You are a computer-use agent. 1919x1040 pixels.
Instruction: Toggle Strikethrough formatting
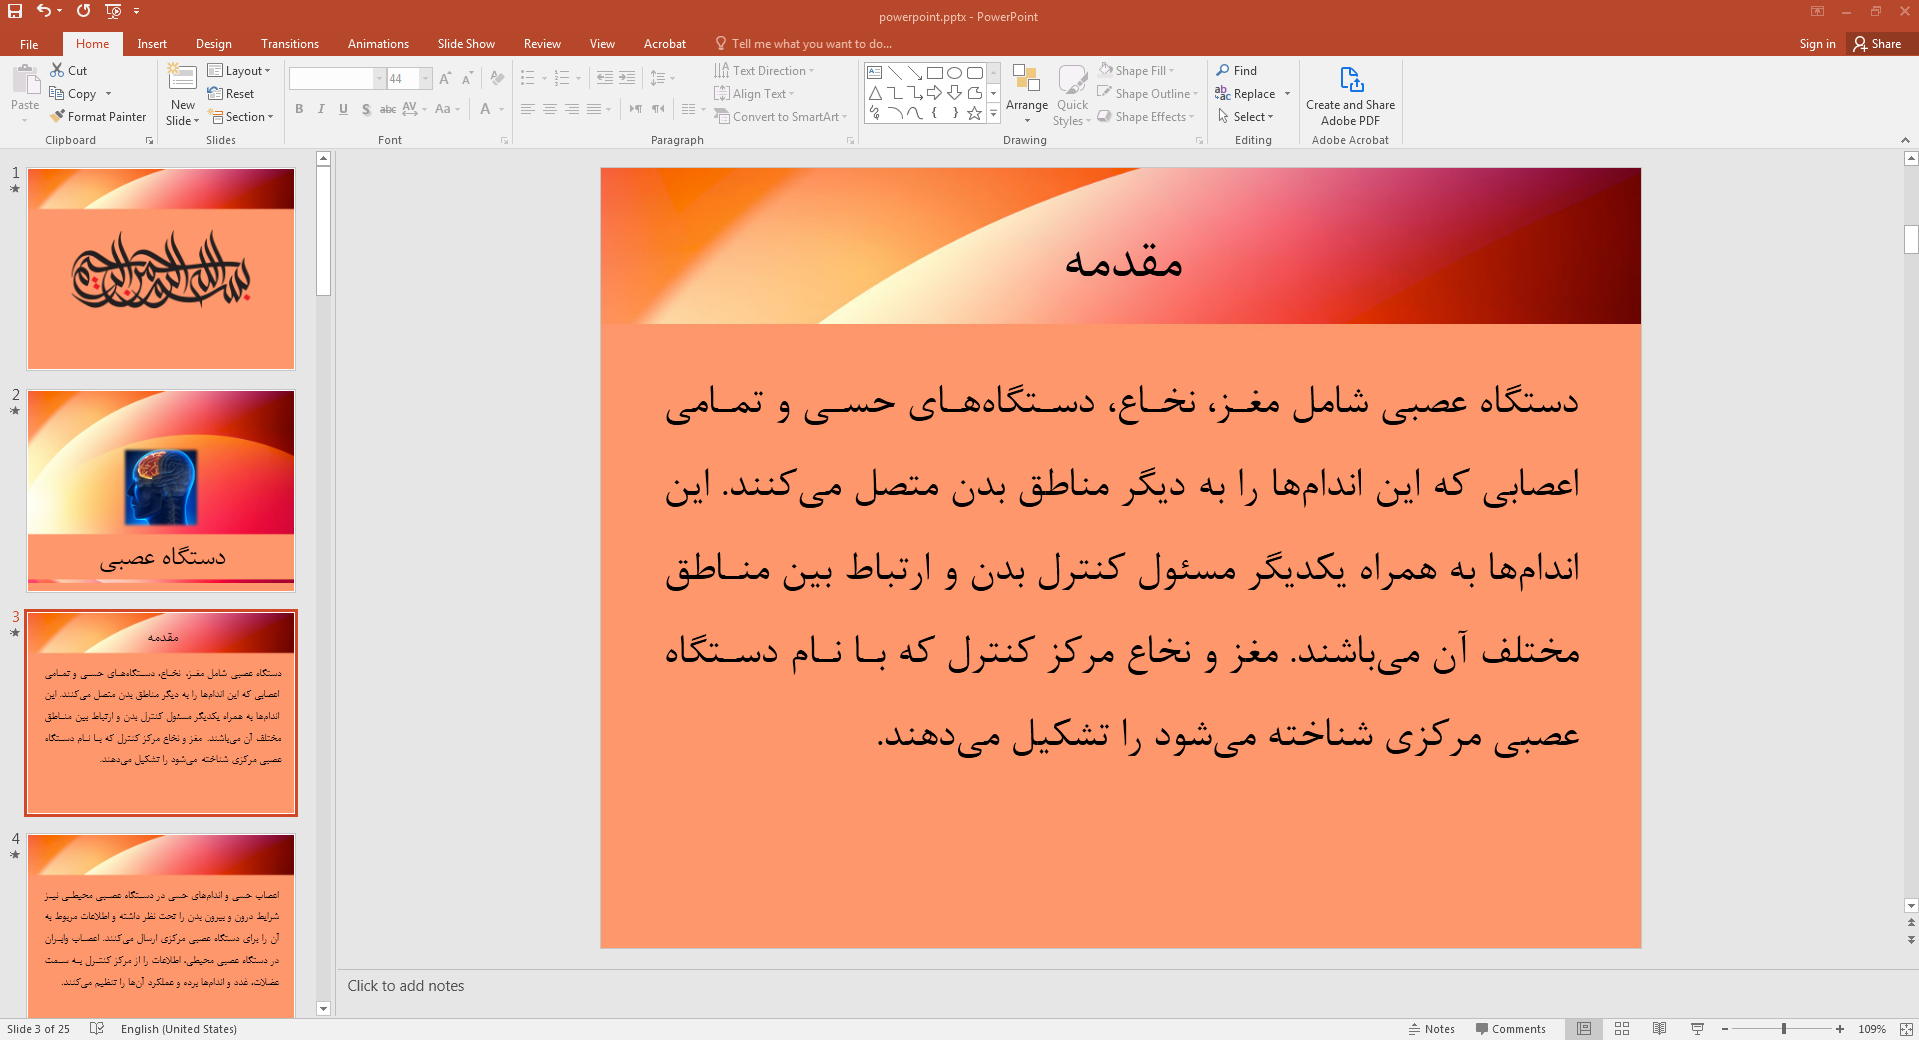pos(388,109)
